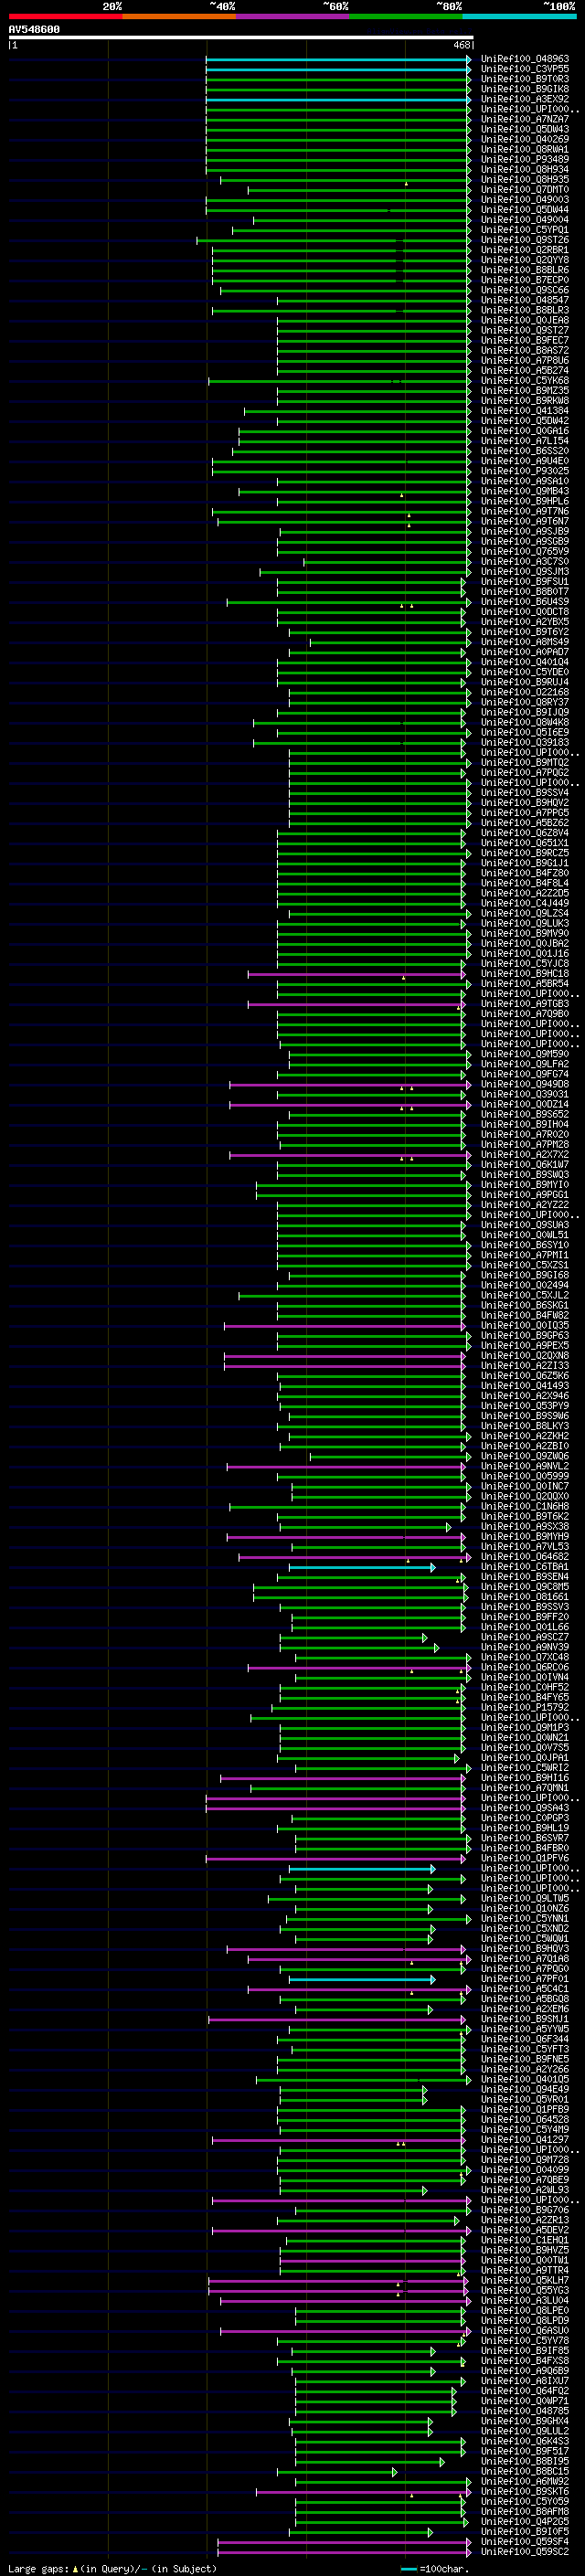Select hit label UniRef100_O49003
Screen dimensions: 585x2576
click(524, 199)
